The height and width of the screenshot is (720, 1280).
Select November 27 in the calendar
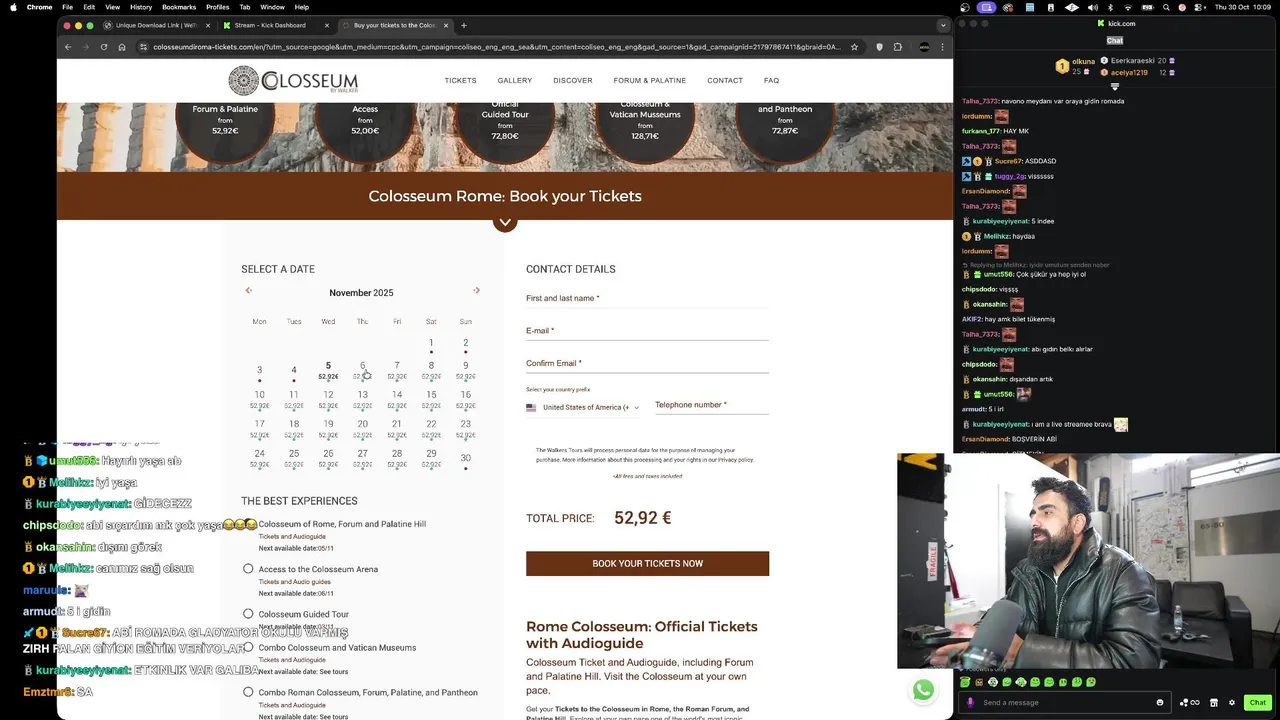coord(362,457)
